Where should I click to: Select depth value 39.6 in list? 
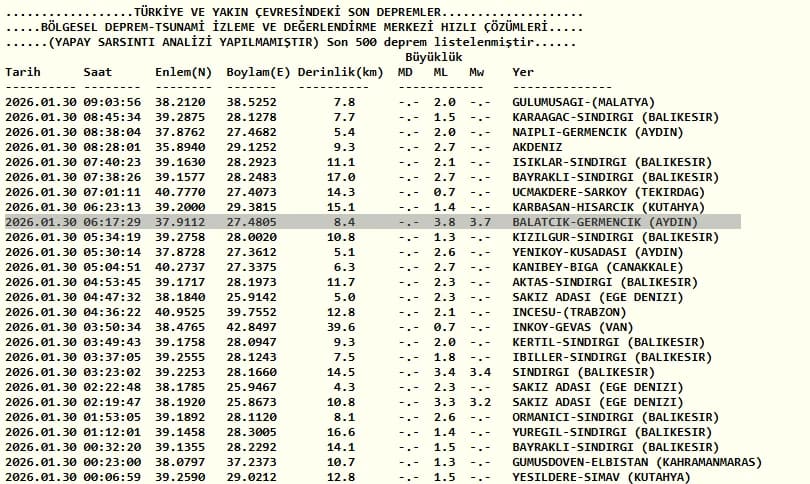340,327
